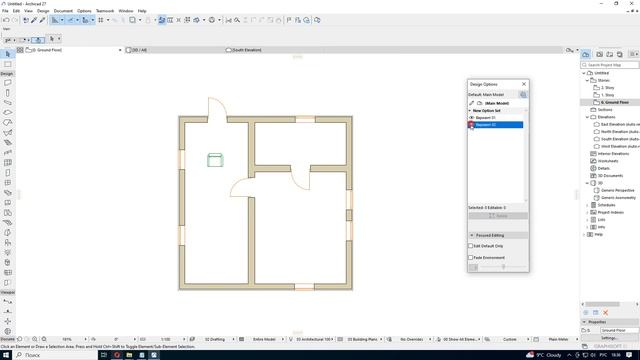The width and height of the screenshot is (640, 360).
Task: Open the Teamwork menu
Action: pos(105,11)
